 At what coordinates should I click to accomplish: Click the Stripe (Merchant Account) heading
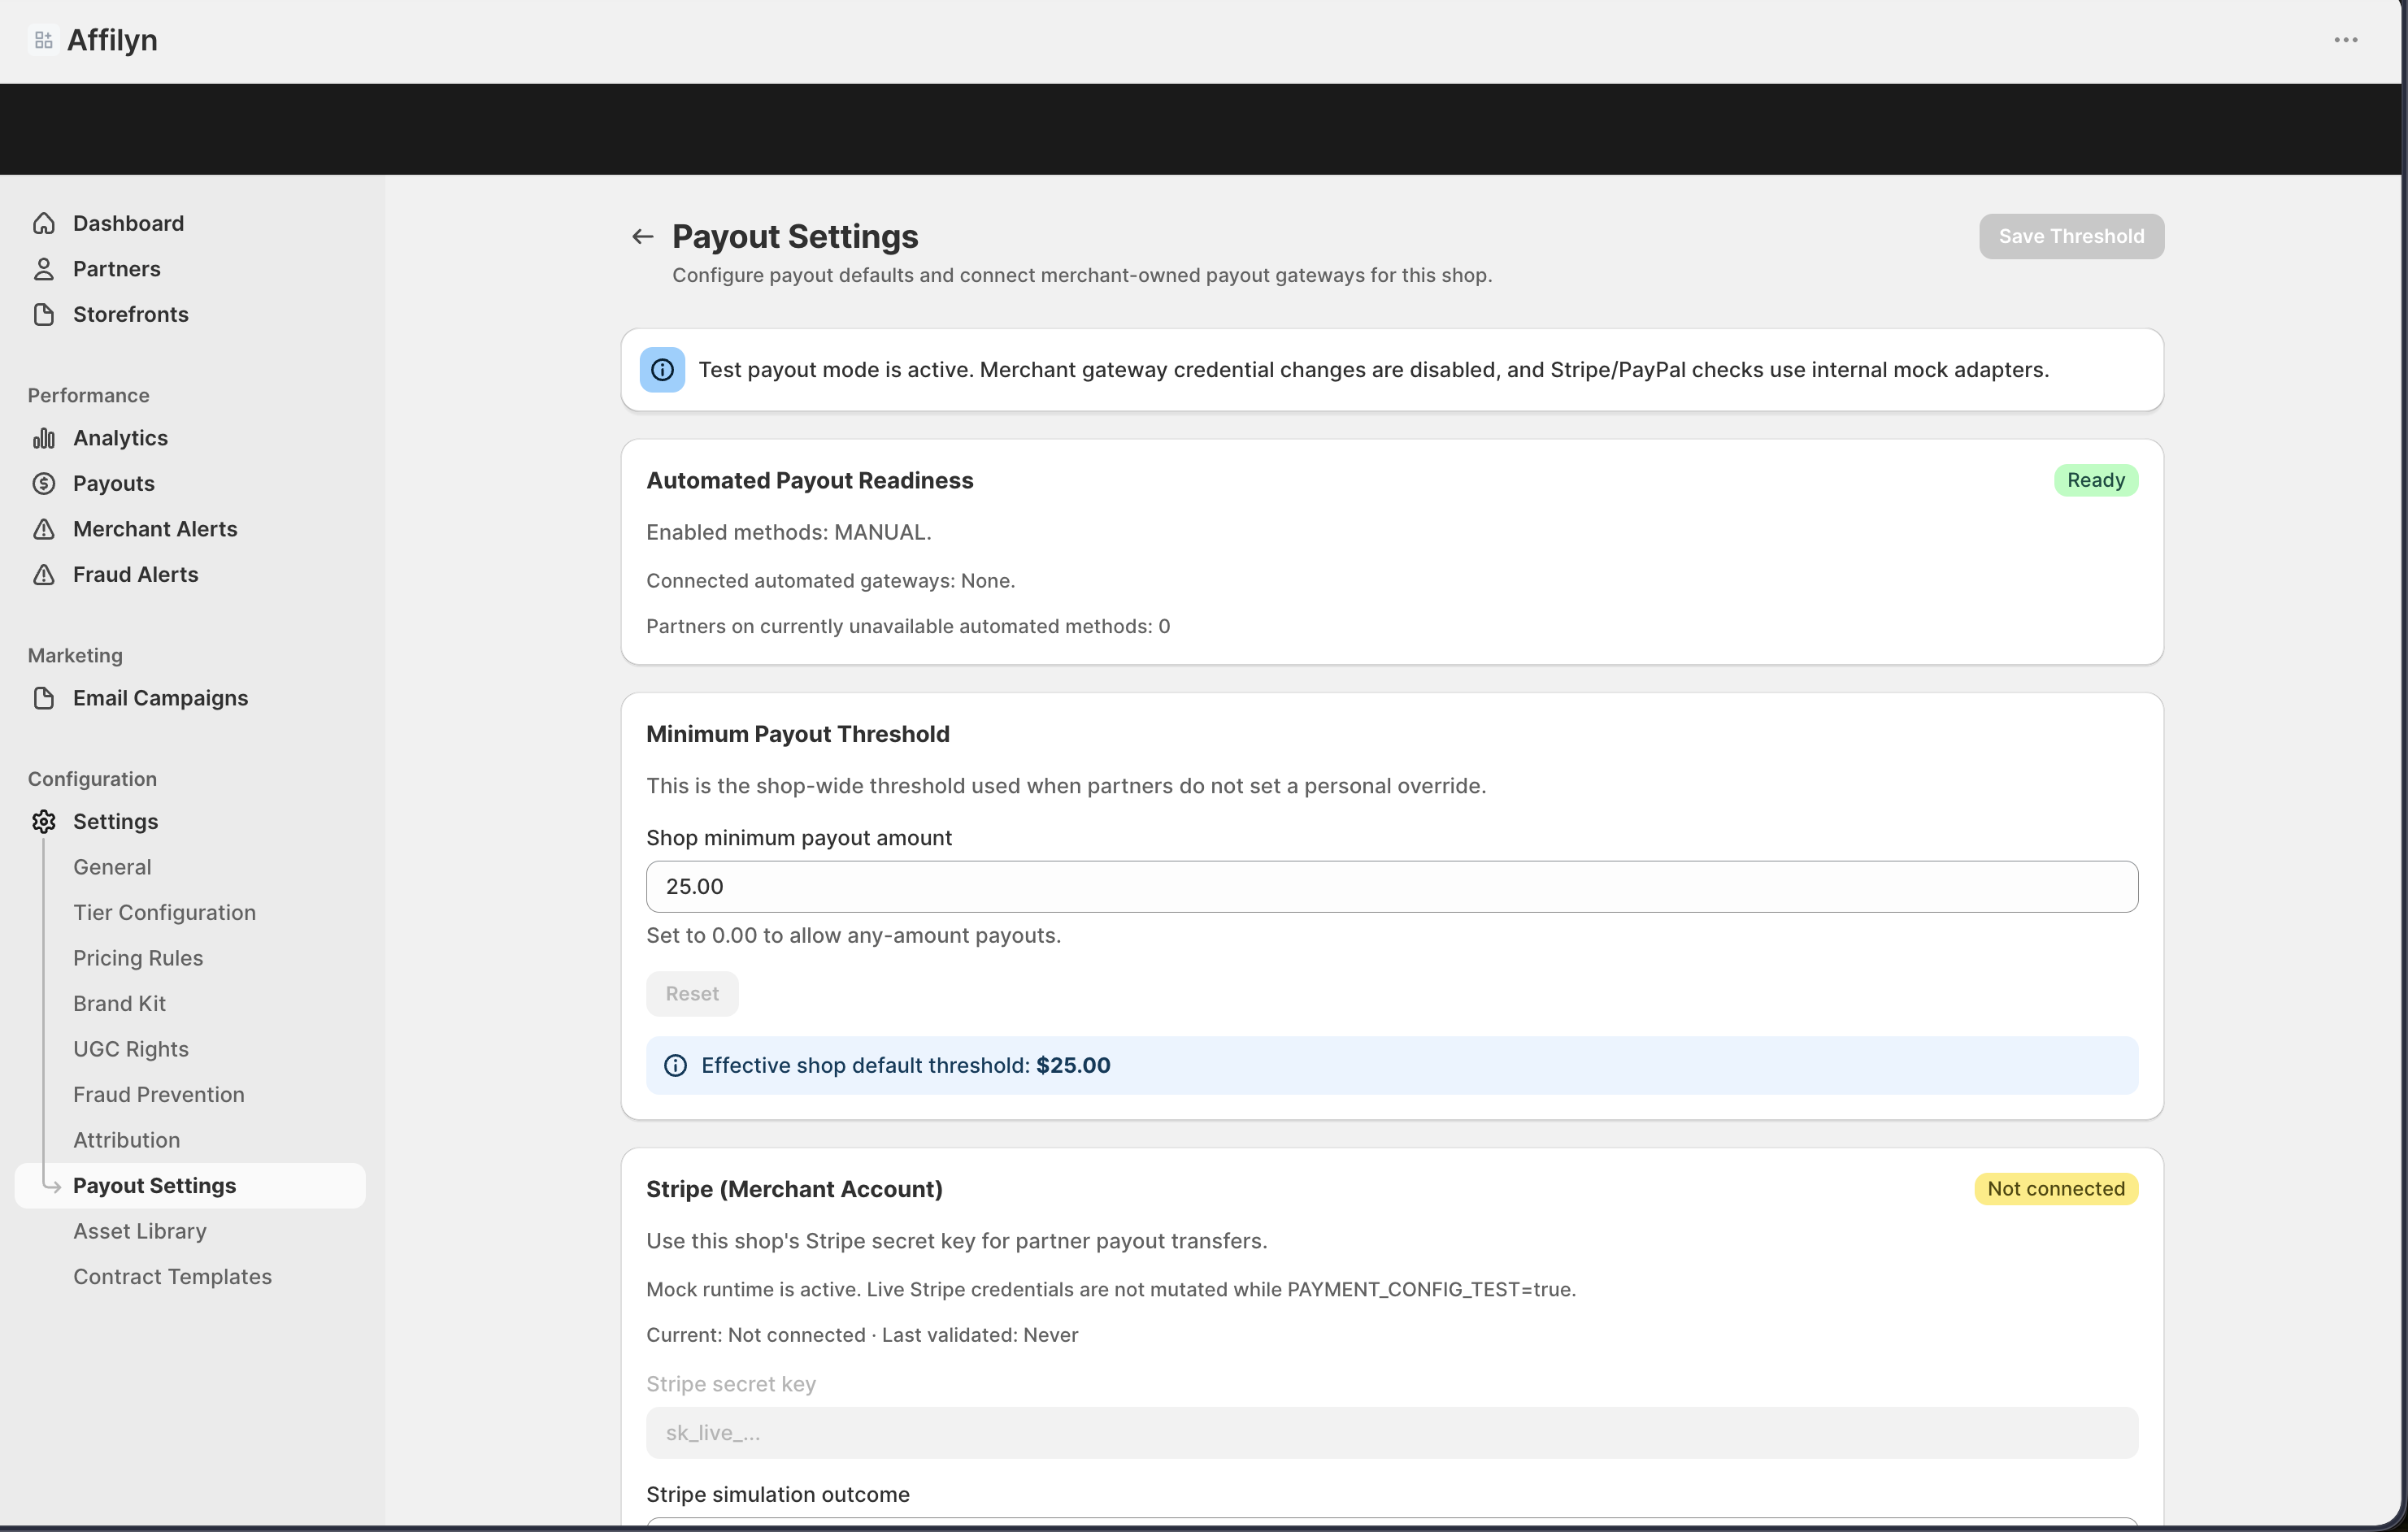click(794, 1189)
